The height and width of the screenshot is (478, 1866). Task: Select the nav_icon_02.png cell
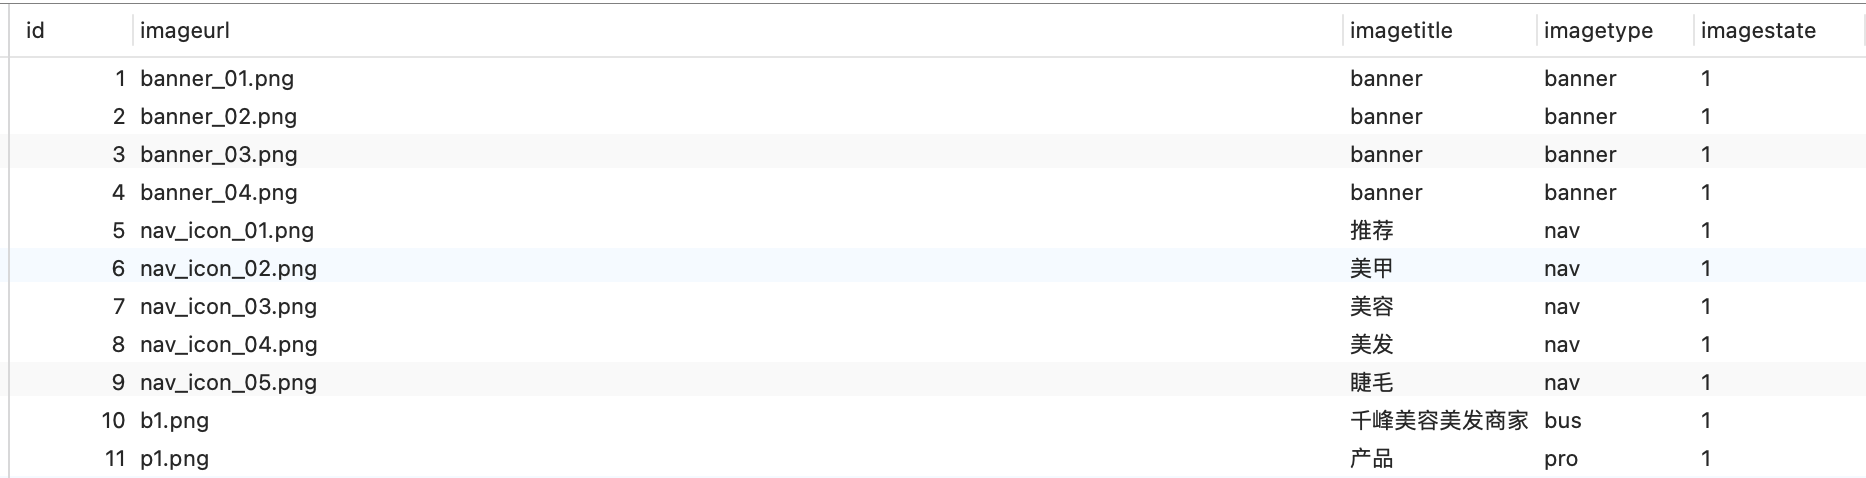click(x=738, y=268)
